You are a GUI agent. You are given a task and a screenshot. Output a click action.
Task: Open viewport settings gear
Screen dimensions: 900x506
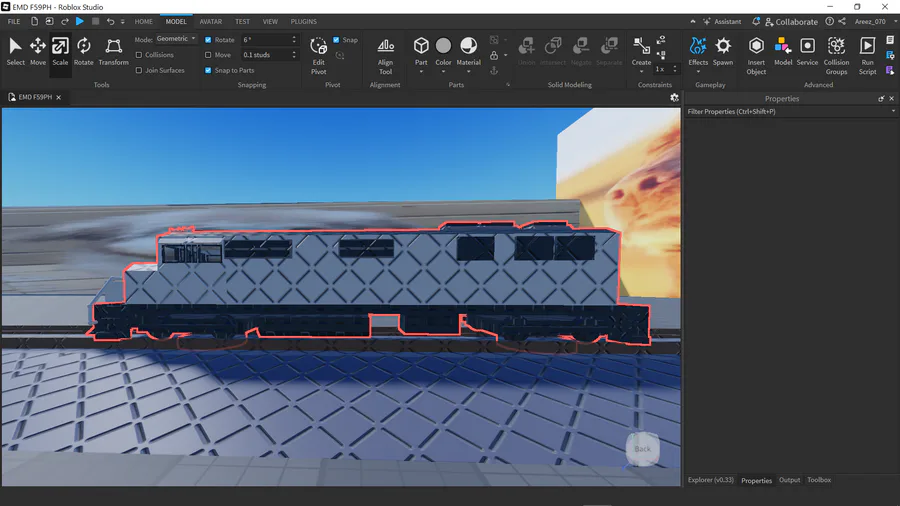674,98
